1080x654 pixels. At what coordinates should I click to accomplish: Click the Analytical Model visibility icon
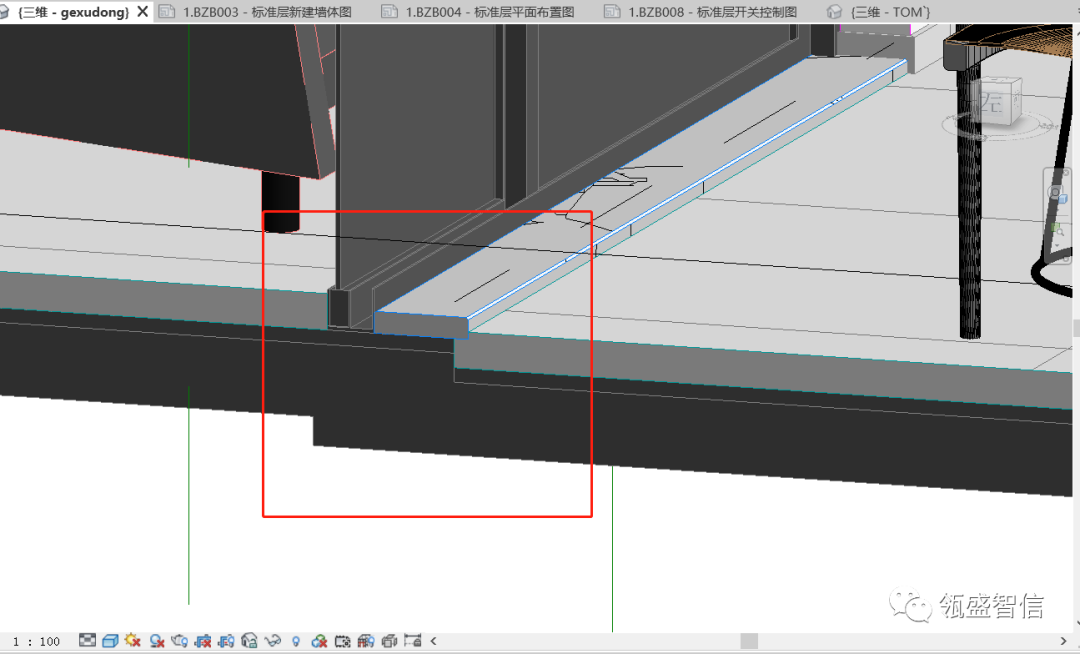[x=366, y=641]
